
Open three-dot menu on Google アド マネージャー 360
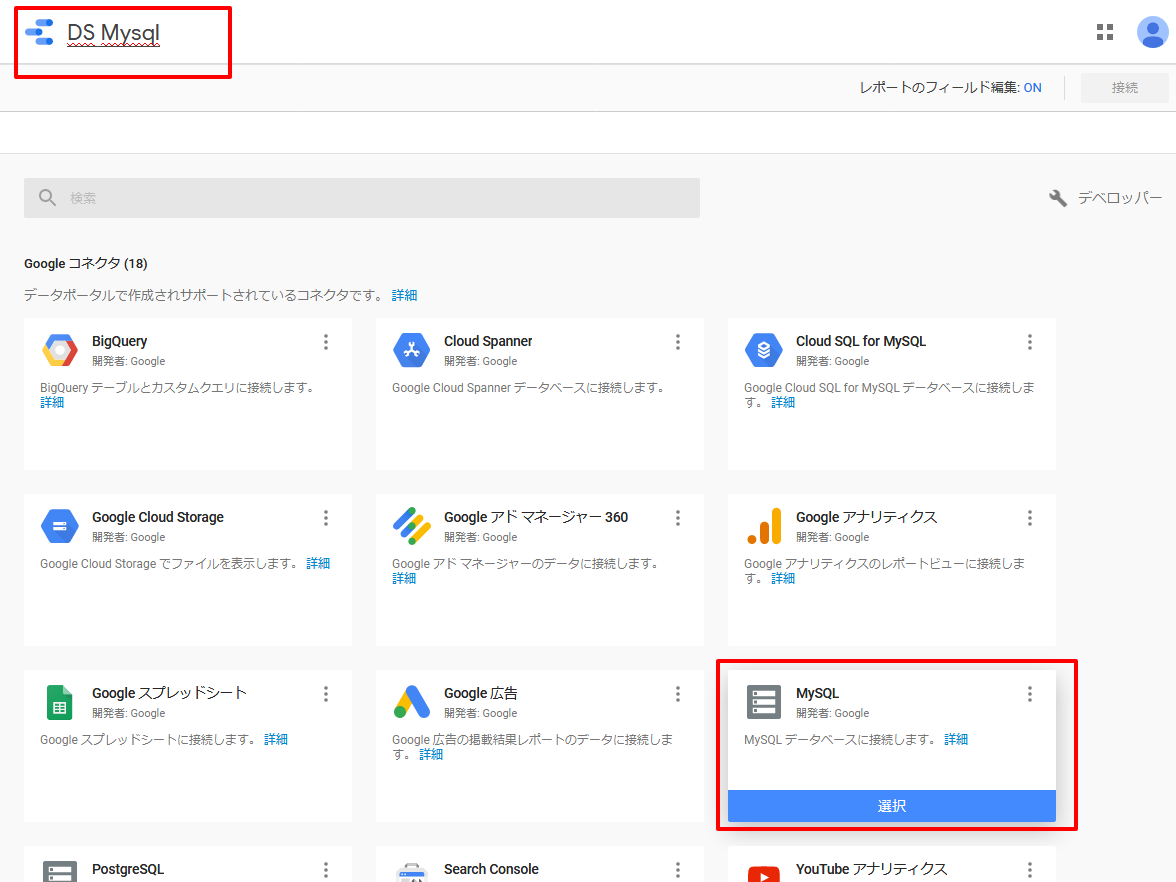click(678, 518)
